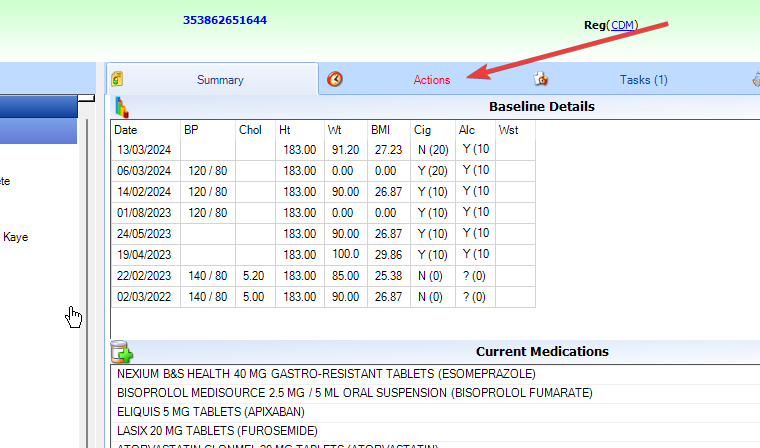Open the Tasks (1) tab
Viewport: 760px width, 448px height.
[x=643, y=80]
